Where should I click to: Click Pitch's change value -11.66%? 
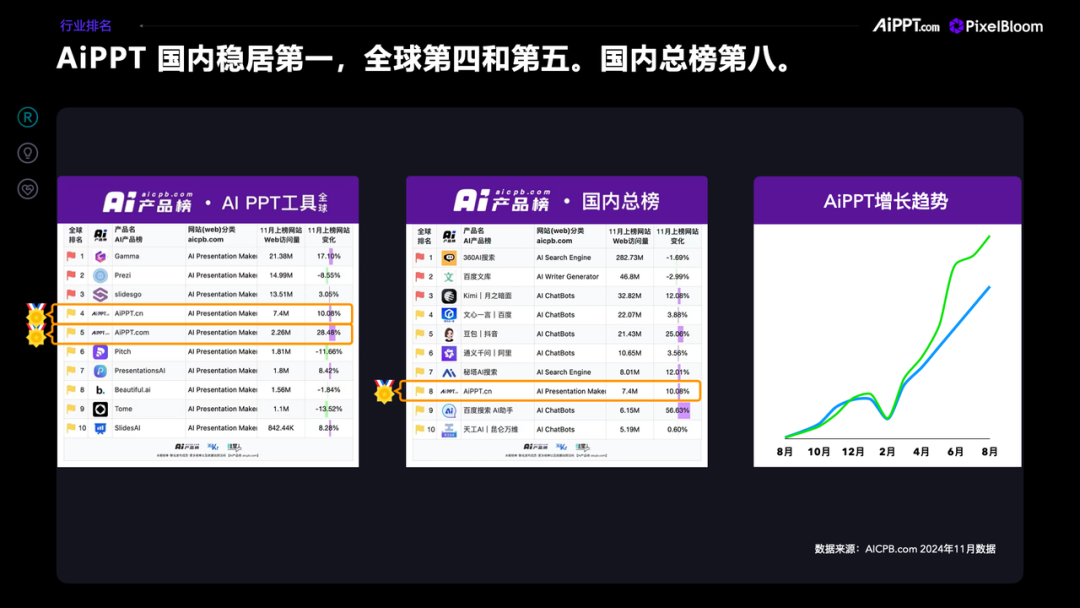pyautogui.click(x=329, y=352)
